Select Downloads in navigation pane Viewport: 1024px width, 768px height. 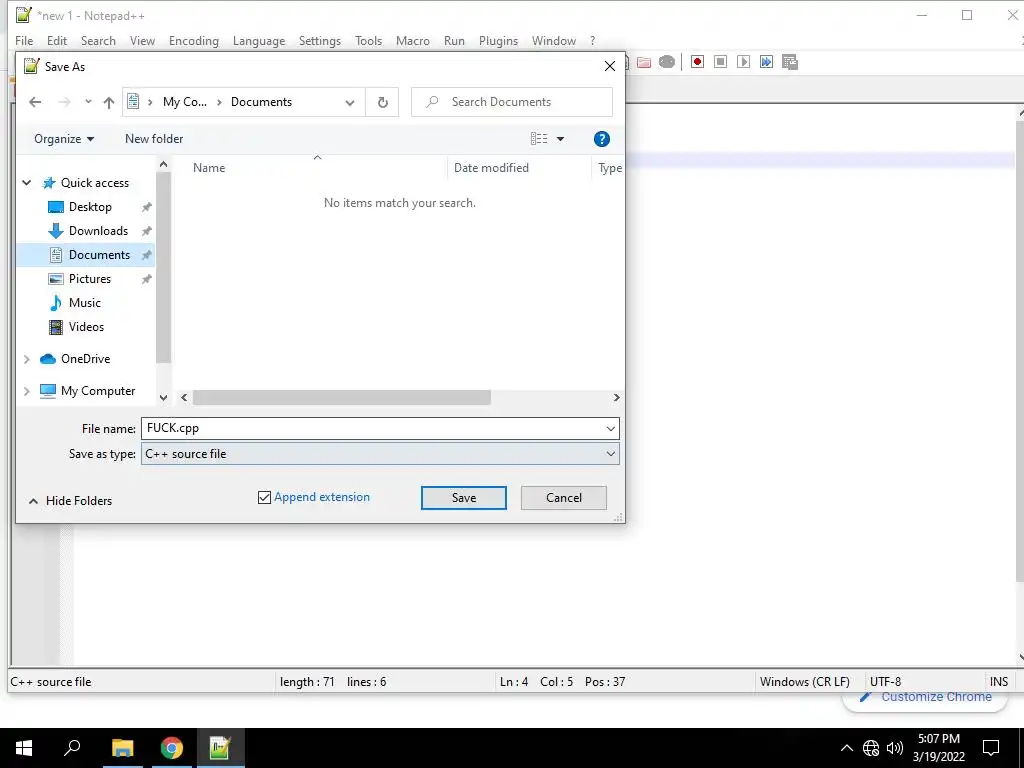[x=99, y=231]
